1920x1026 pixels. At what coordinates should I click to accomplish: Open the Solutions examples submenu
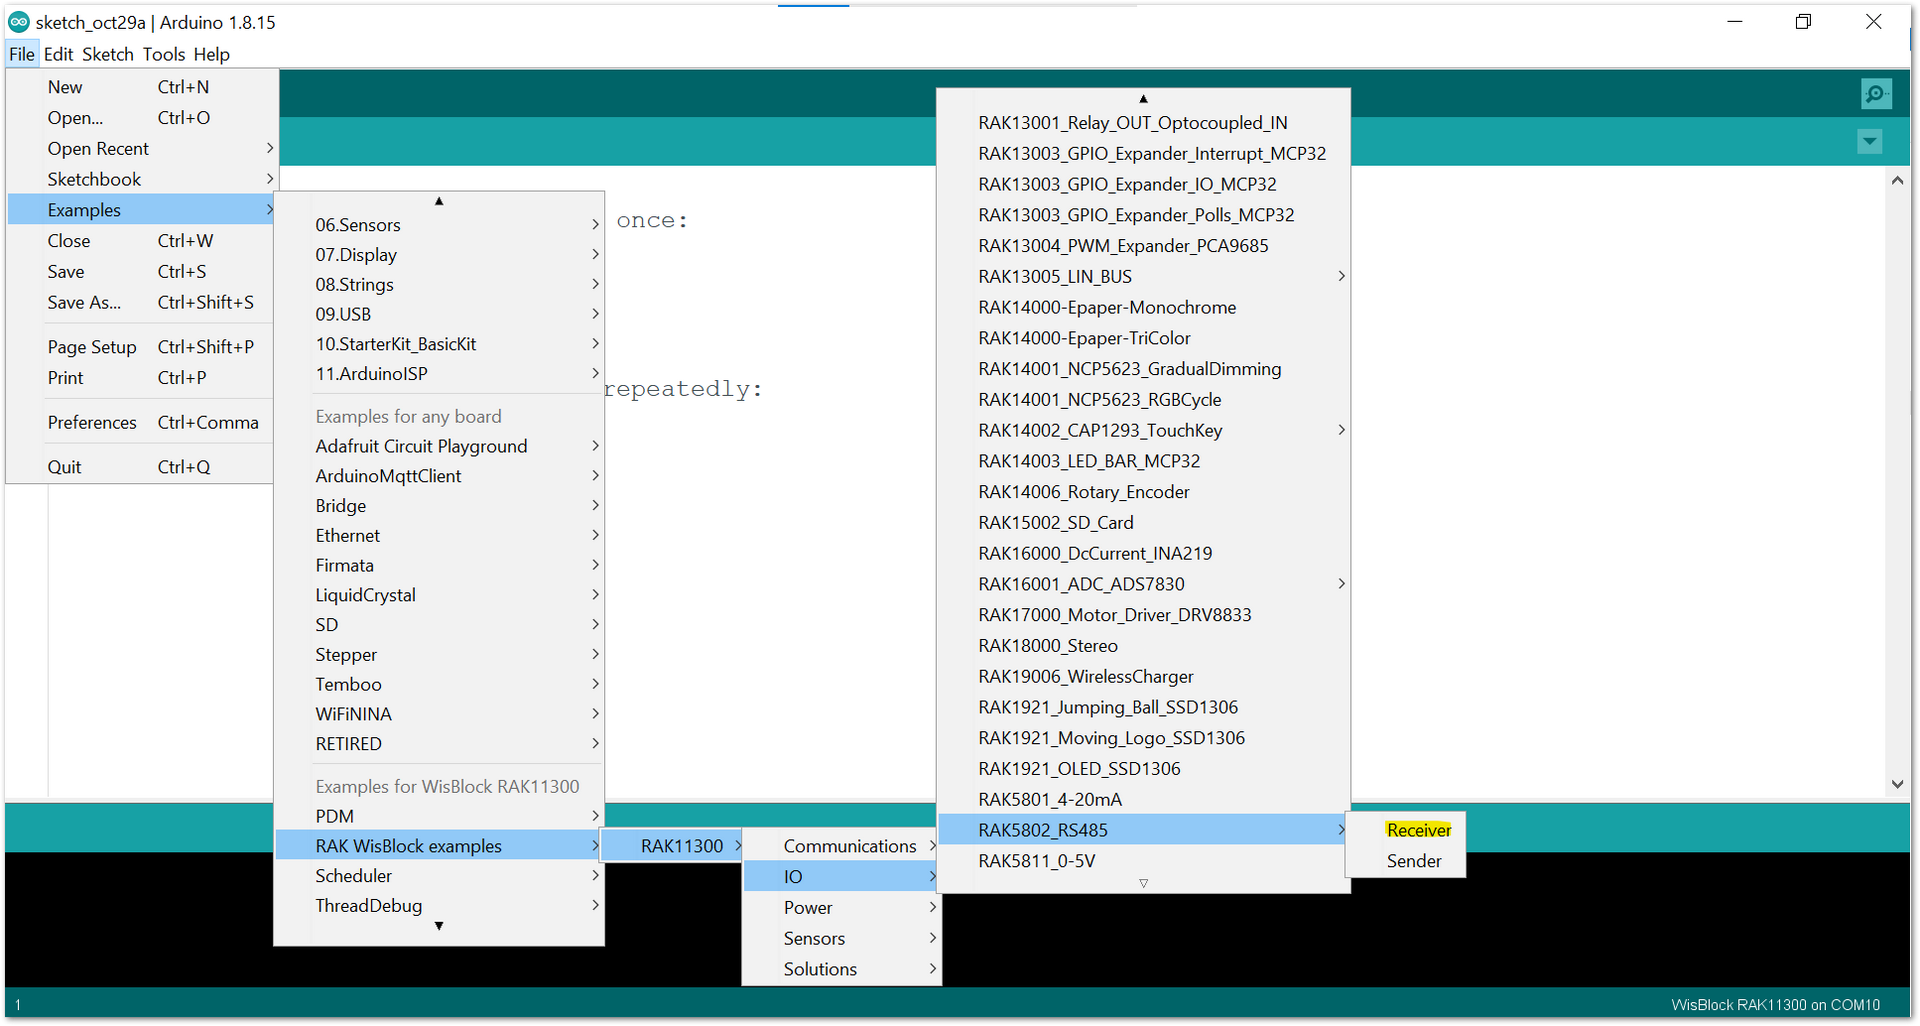[x=842, y=969]
